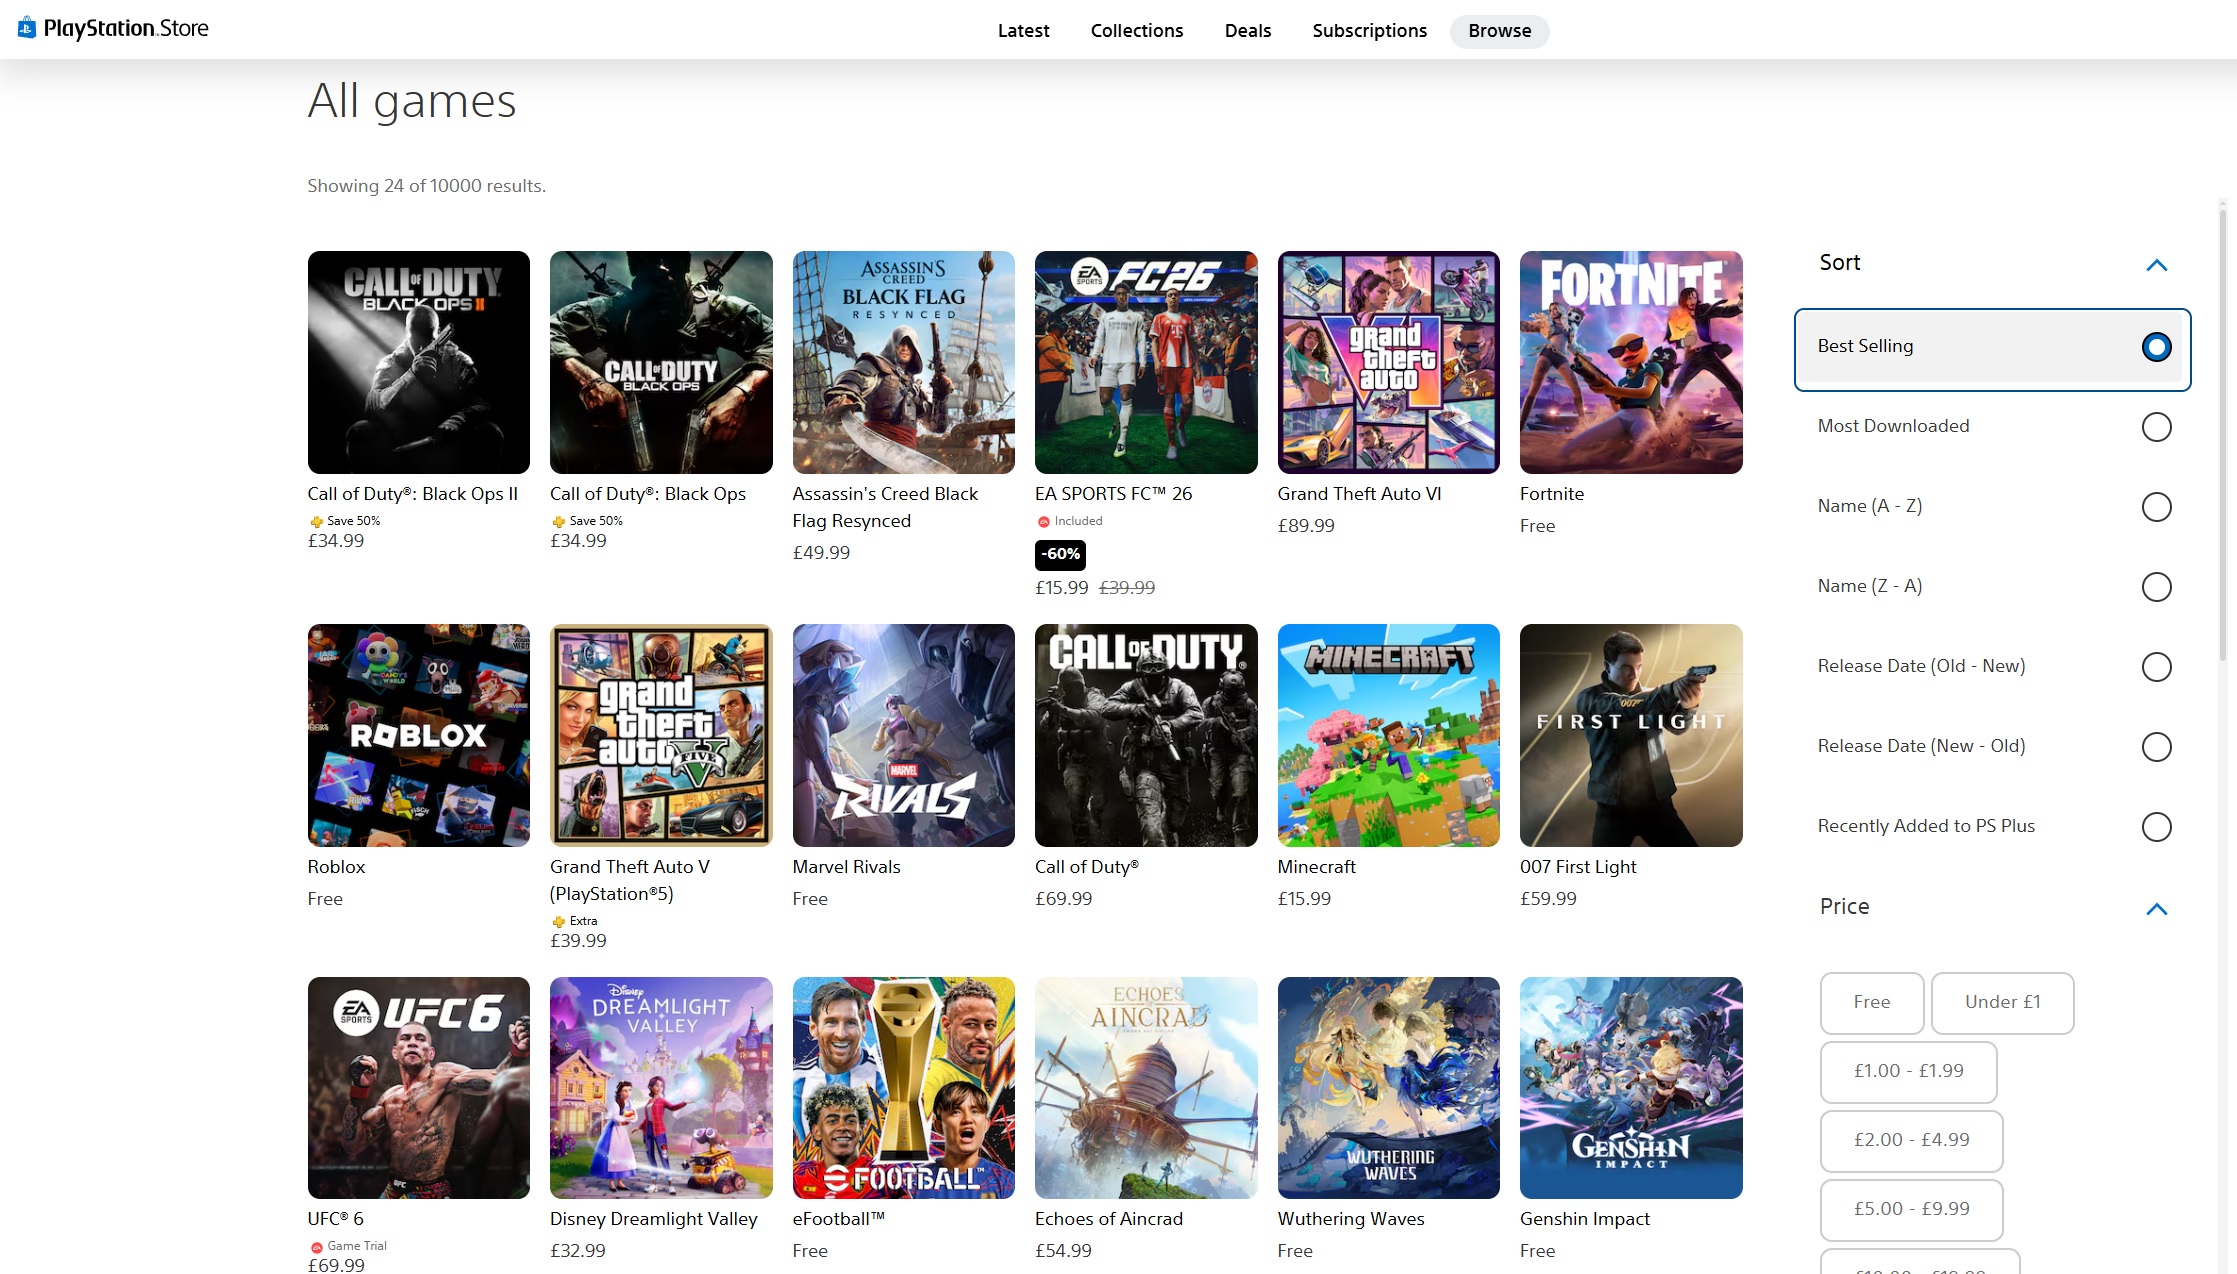
Task: Open the Collections tab
Action: coord(1136,31)
